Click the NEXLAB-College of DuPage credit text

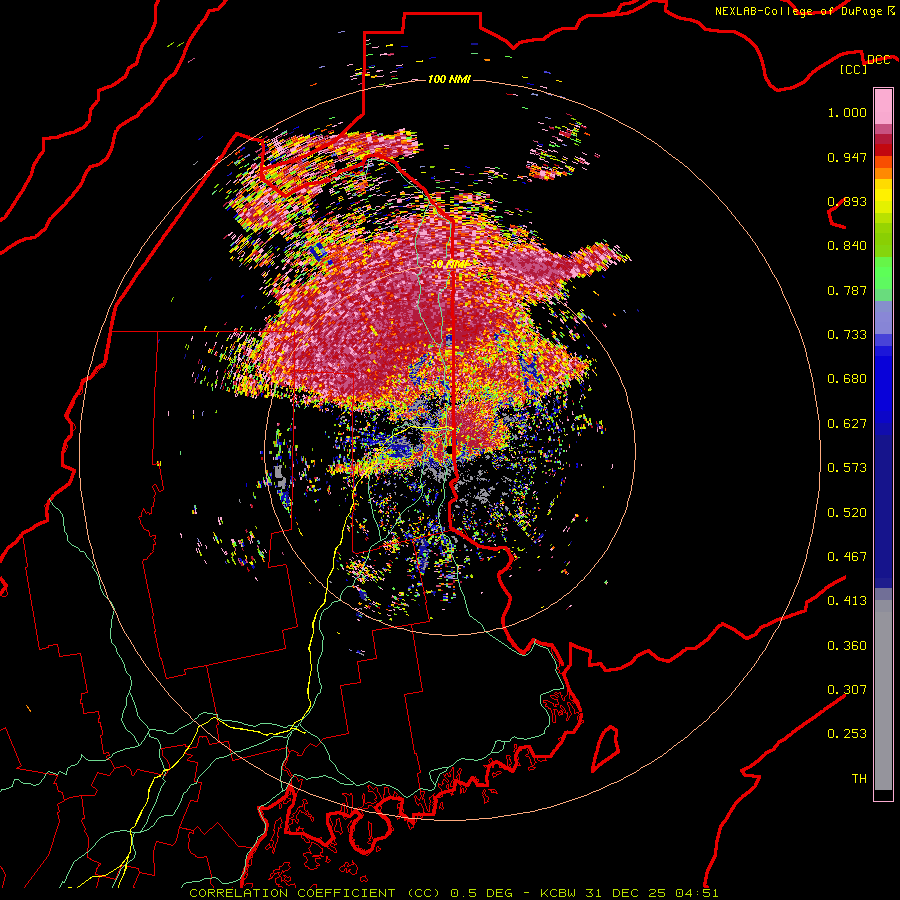[799, 11]
